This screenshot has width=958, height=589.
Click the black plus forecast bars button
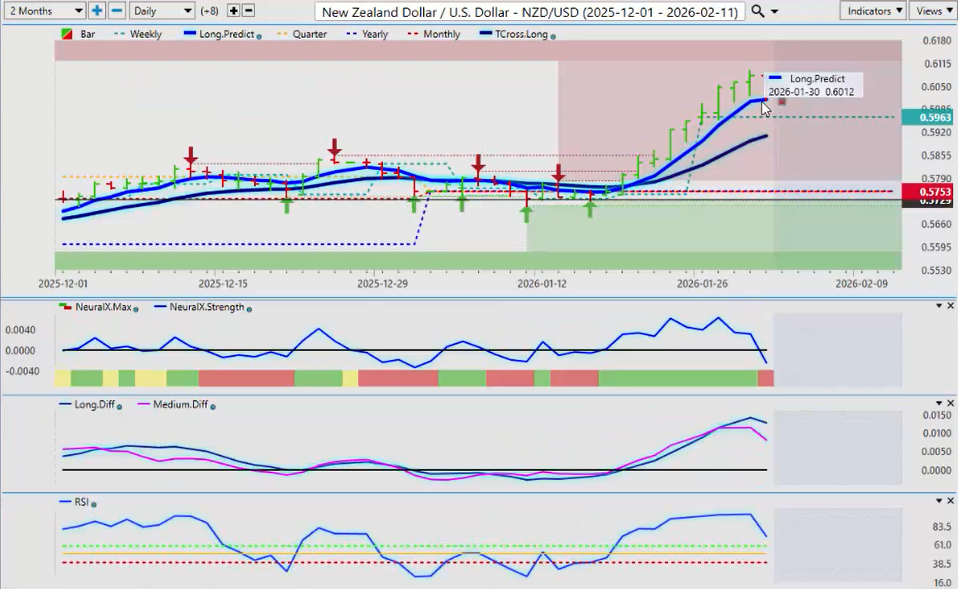point(233,10)
